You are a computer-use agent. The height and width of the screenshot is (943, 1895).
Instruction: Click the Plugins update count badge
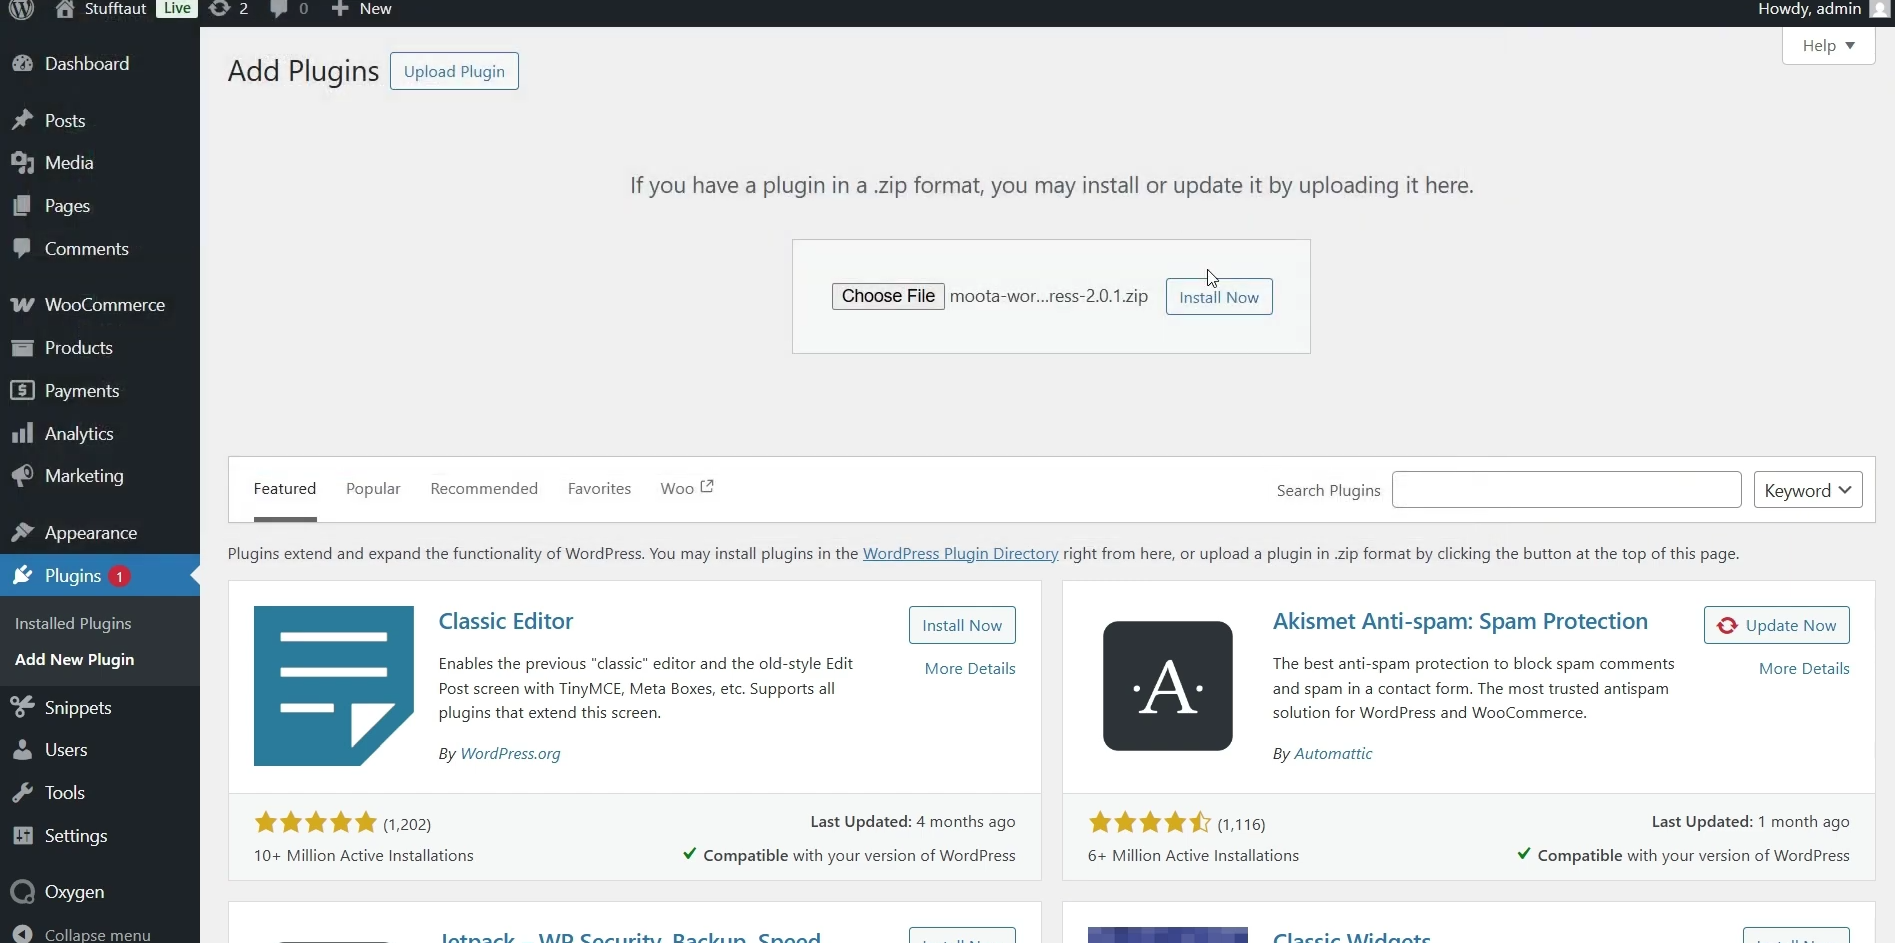[119, 577]
